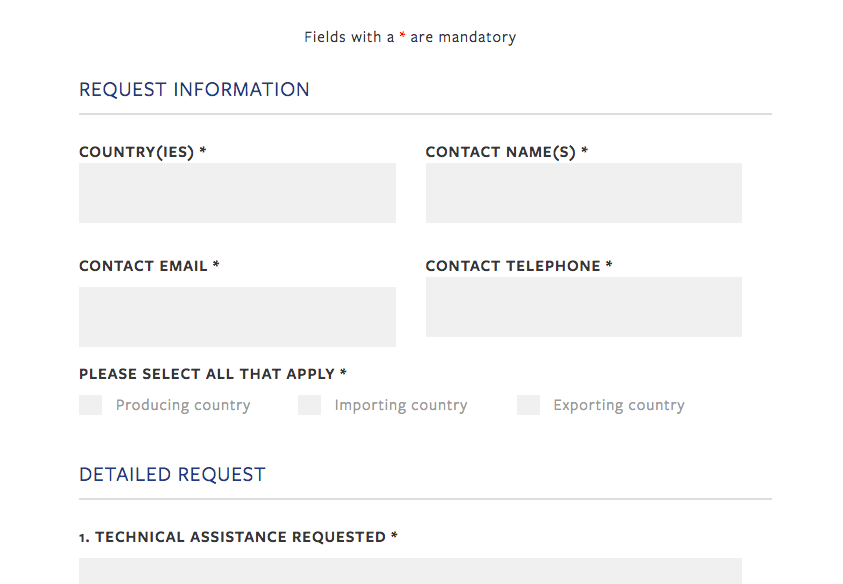Click the REQUEST INFORMATION section heading
This screenshot has width=843, height=584.
(194, 89)
